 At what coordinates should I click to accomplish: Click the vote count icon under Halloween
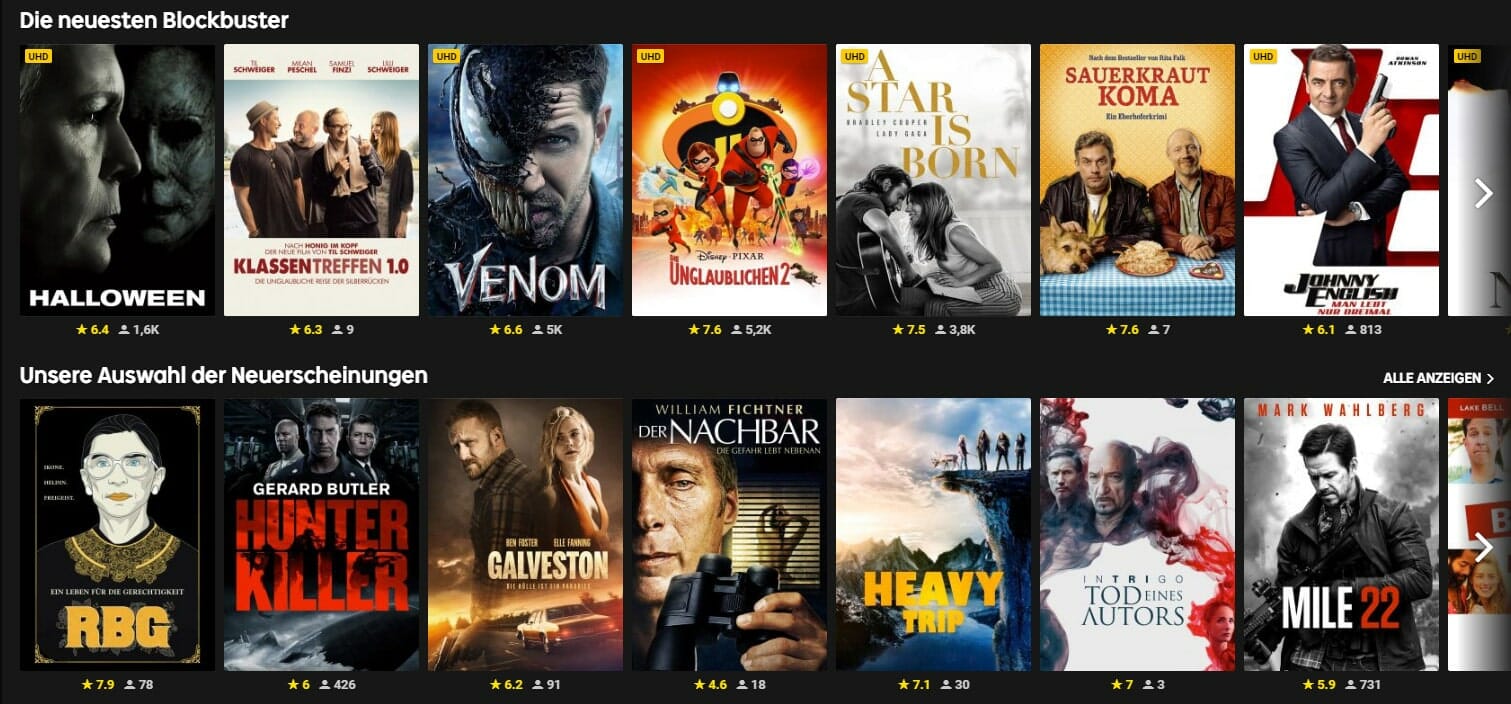point(124,329)
